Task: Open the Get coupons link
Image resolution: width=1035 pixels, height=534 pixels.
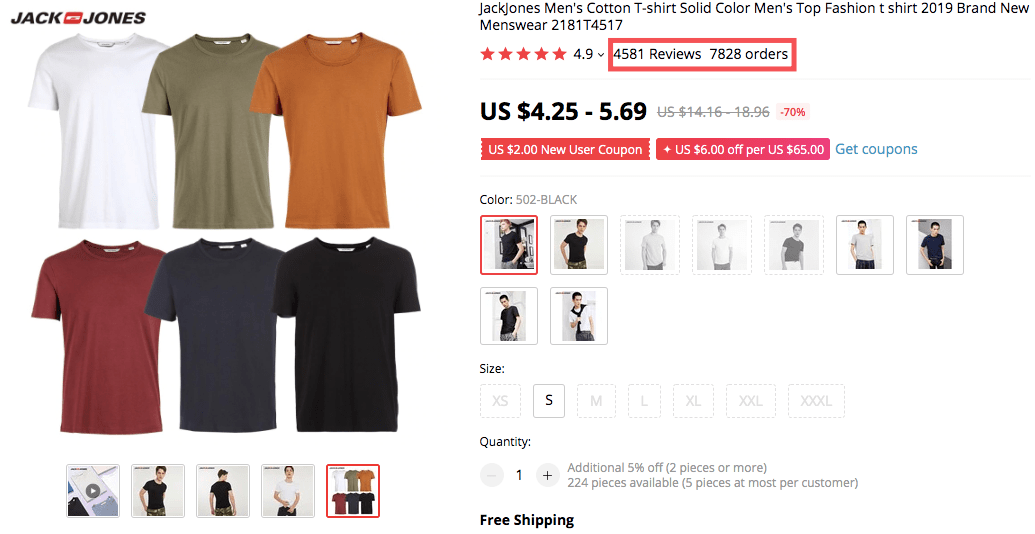Action: pyautogui.click(x=876, y=149)
